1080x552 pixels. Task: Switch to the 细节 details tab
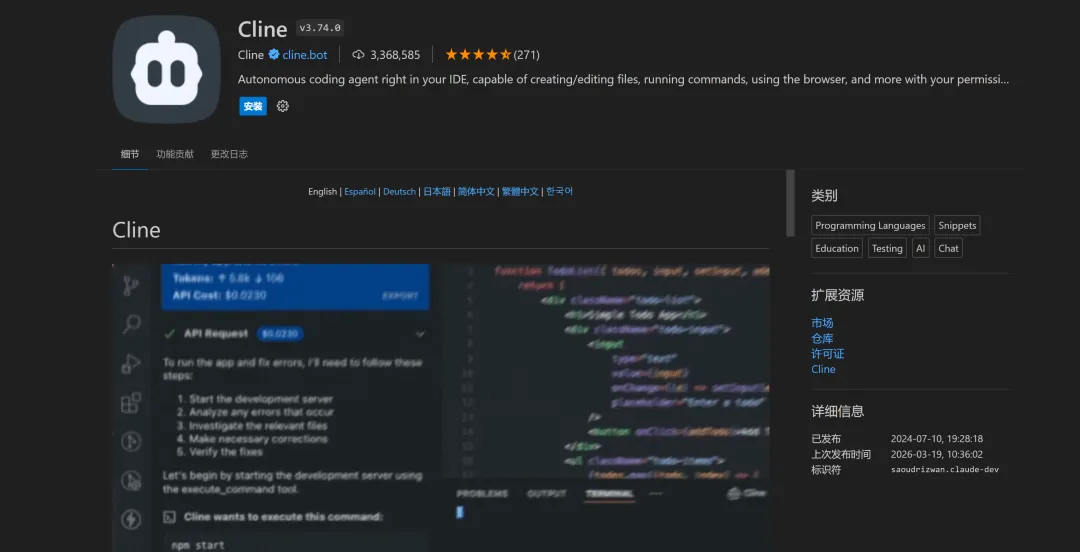[130, 154]
